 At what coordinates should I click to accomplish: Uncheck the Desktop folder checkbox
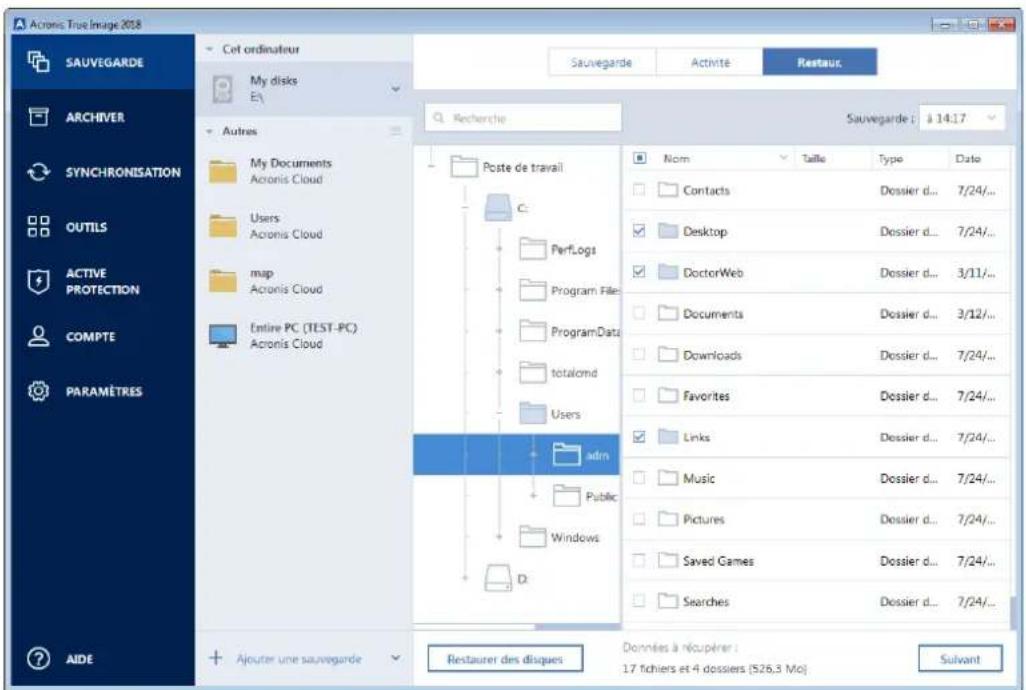tap(639, 230)
